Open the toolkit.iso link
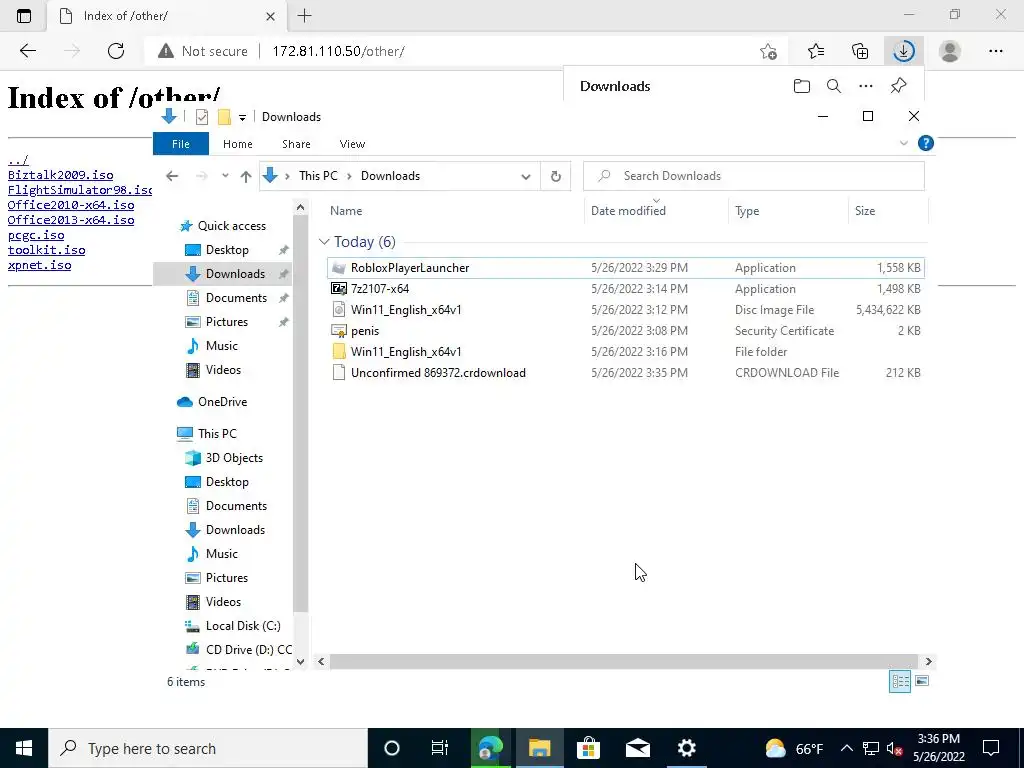1024x768 pixels. 46,250
